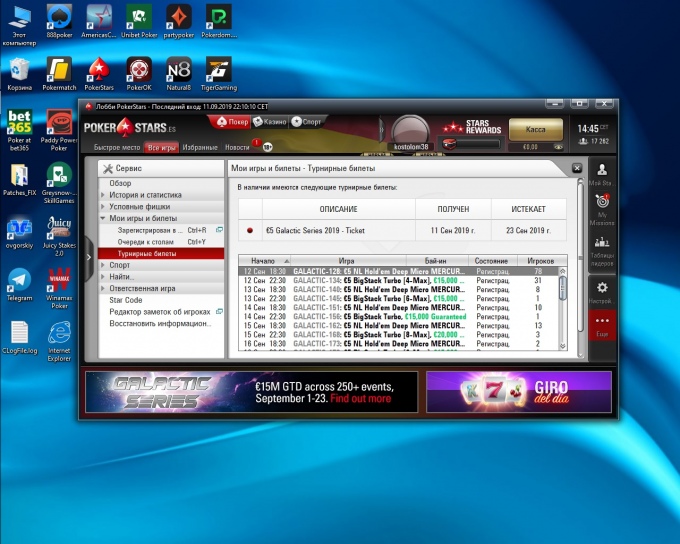Collapse Мои игры и билеты tree section
Screen dimensions: 680x544
(103, 218)
